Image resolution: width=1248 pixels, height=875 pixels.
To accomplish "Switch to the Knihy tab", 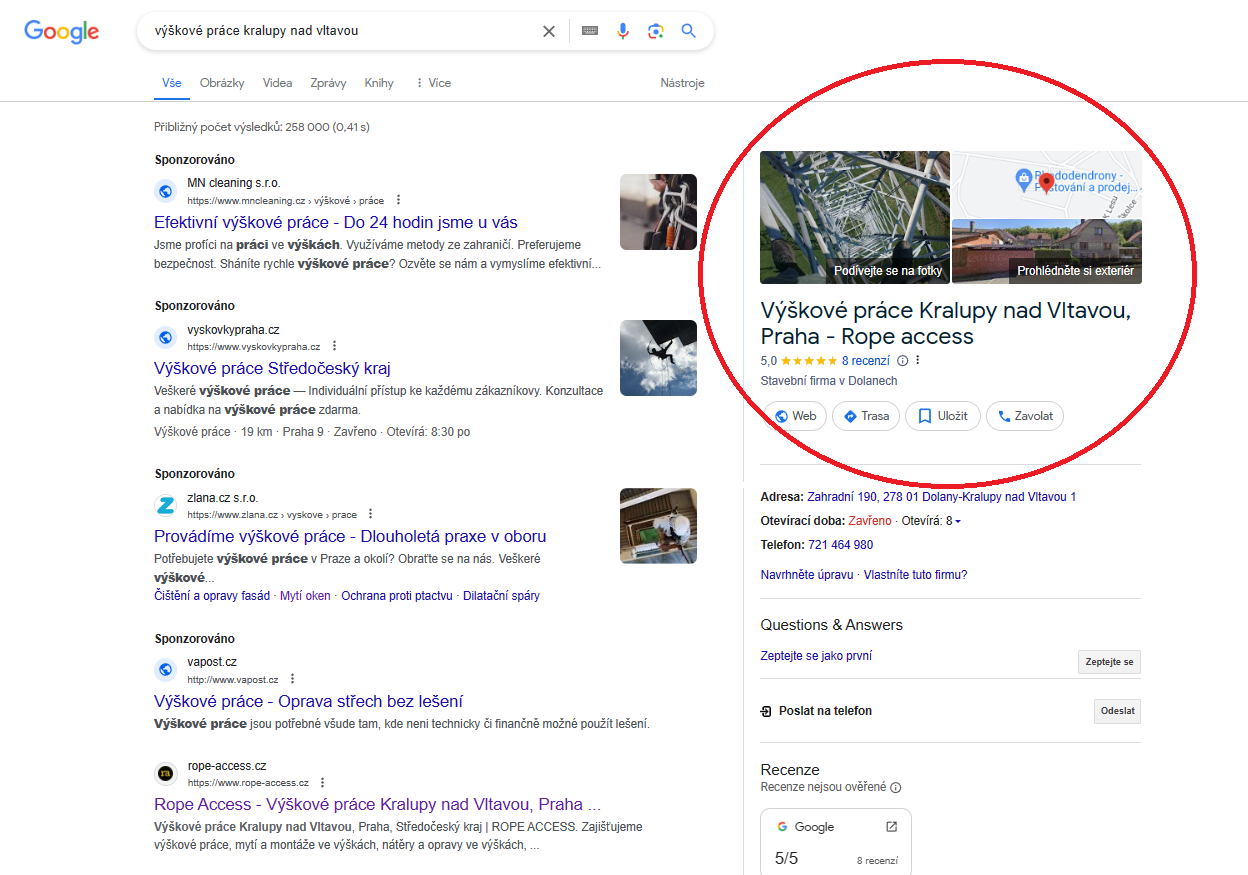I will 379,83.
